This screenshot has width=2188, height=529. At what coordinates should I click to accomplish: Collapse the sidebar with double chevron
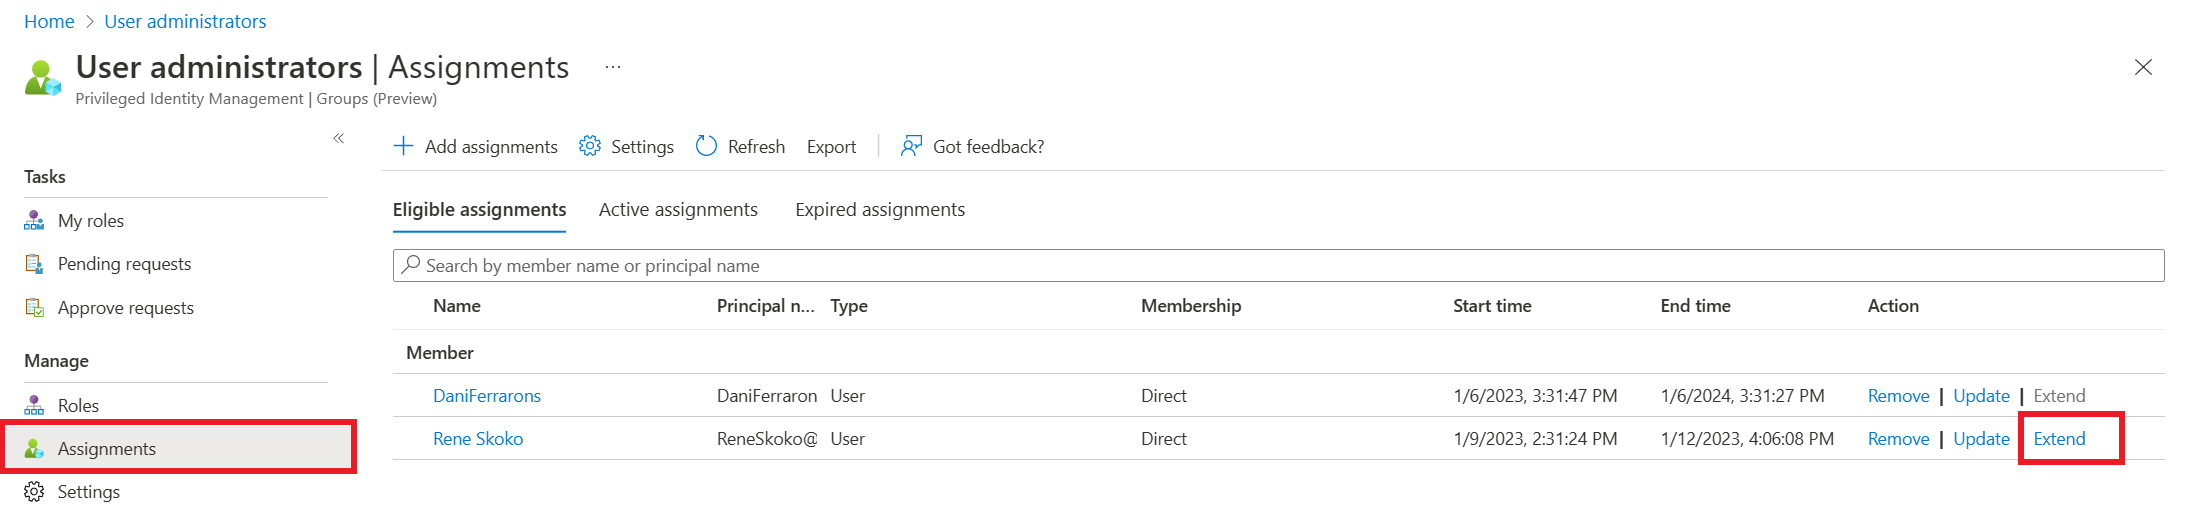click(x=339, y=138)
